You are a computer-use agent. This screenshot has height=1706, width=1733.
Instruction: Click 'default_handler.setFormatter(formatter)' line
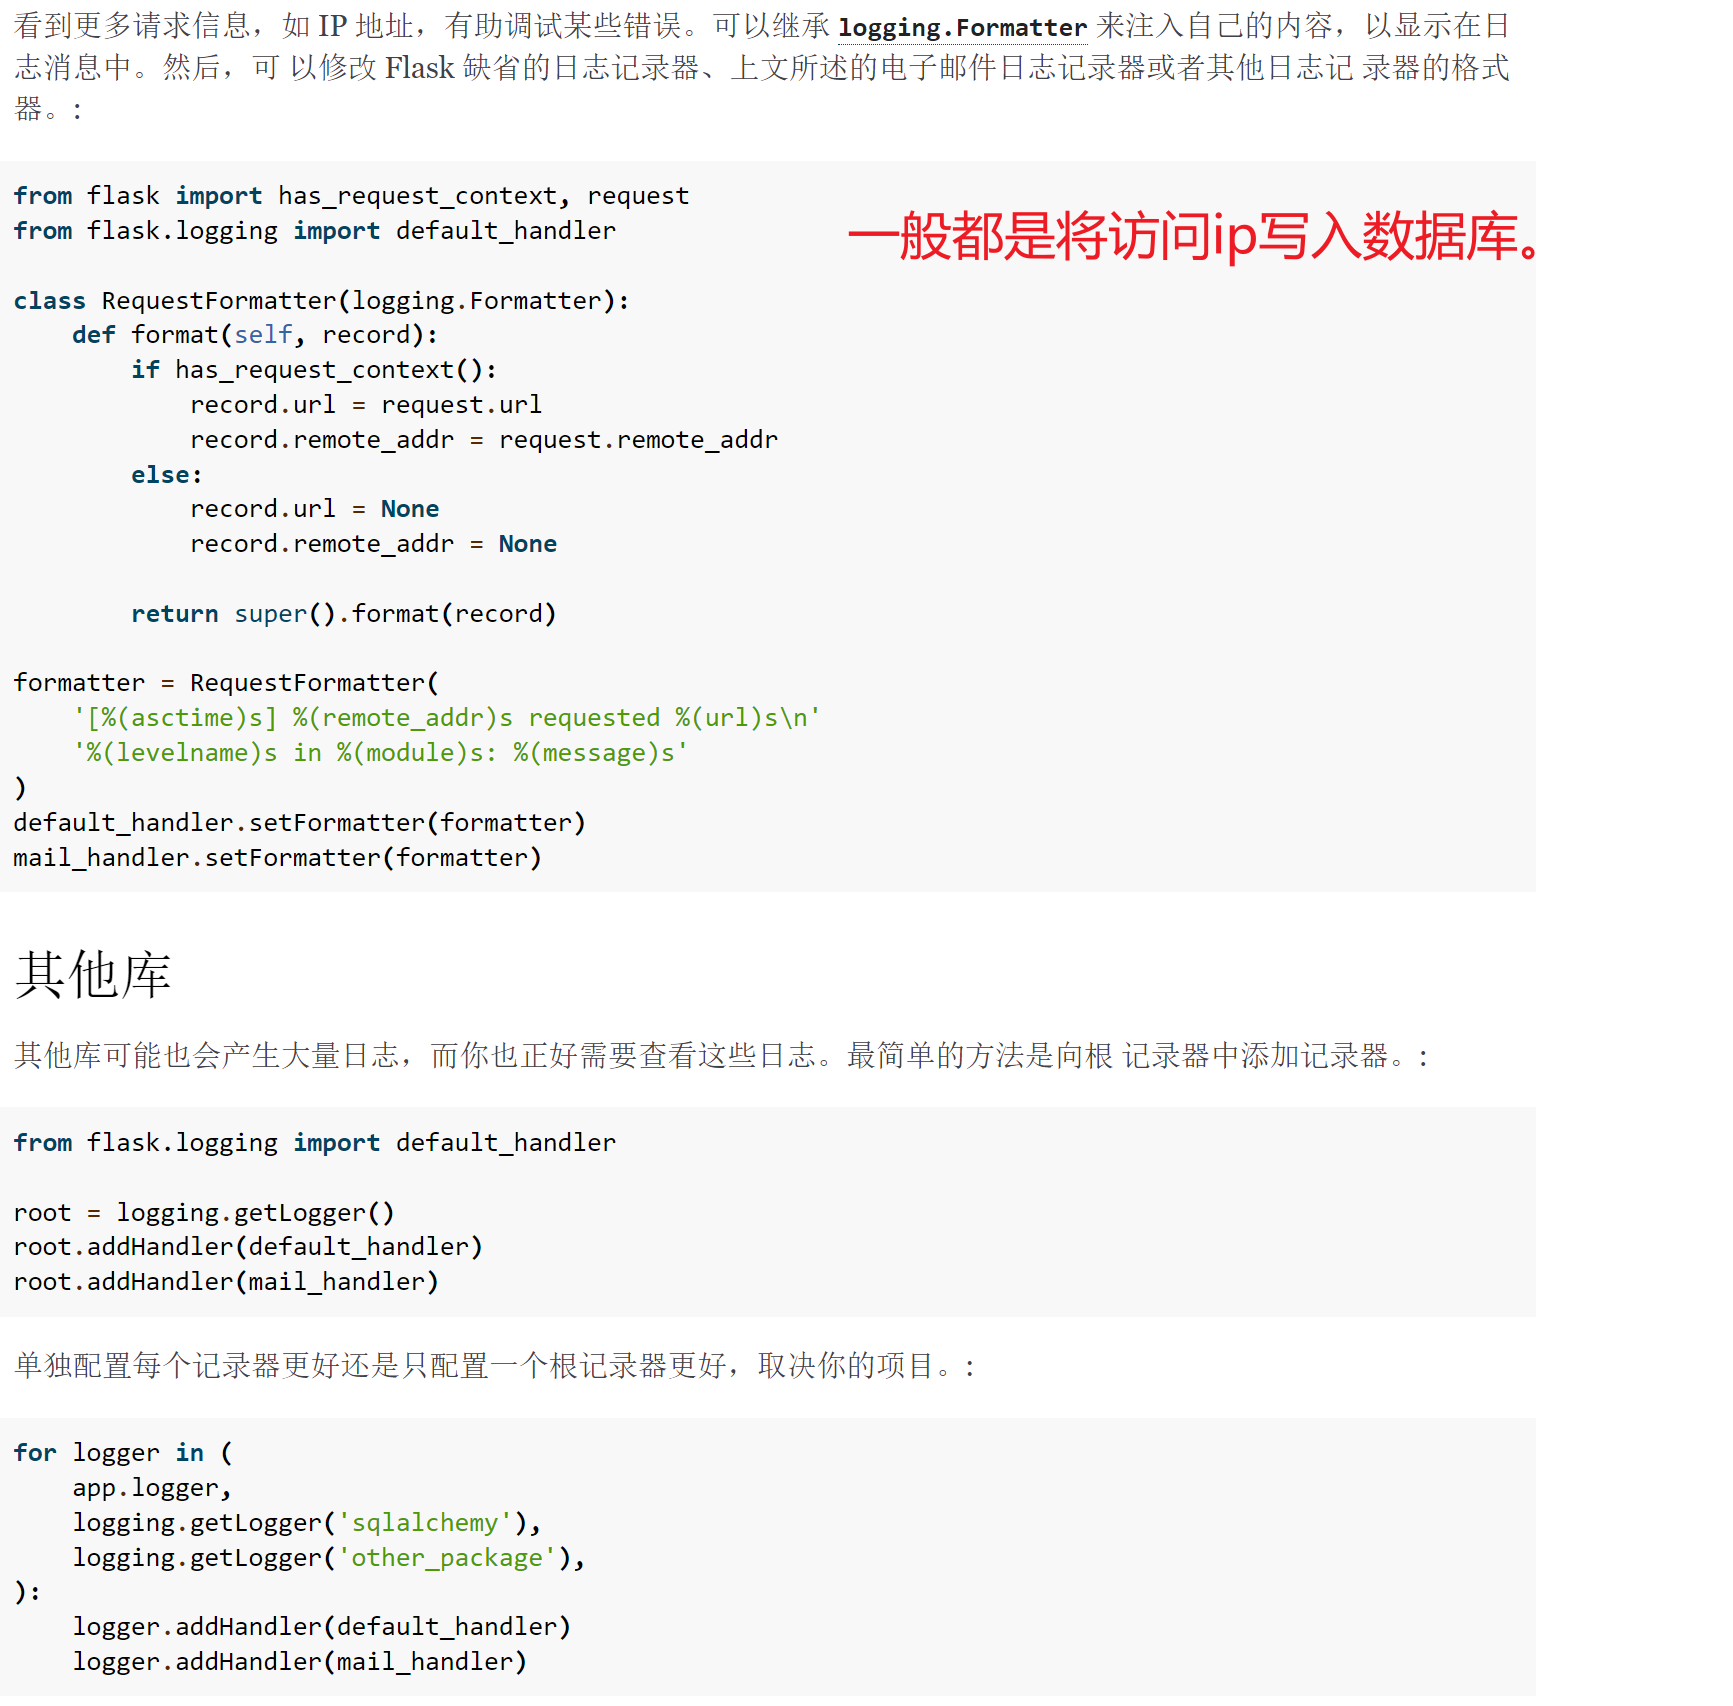[299, 823]
